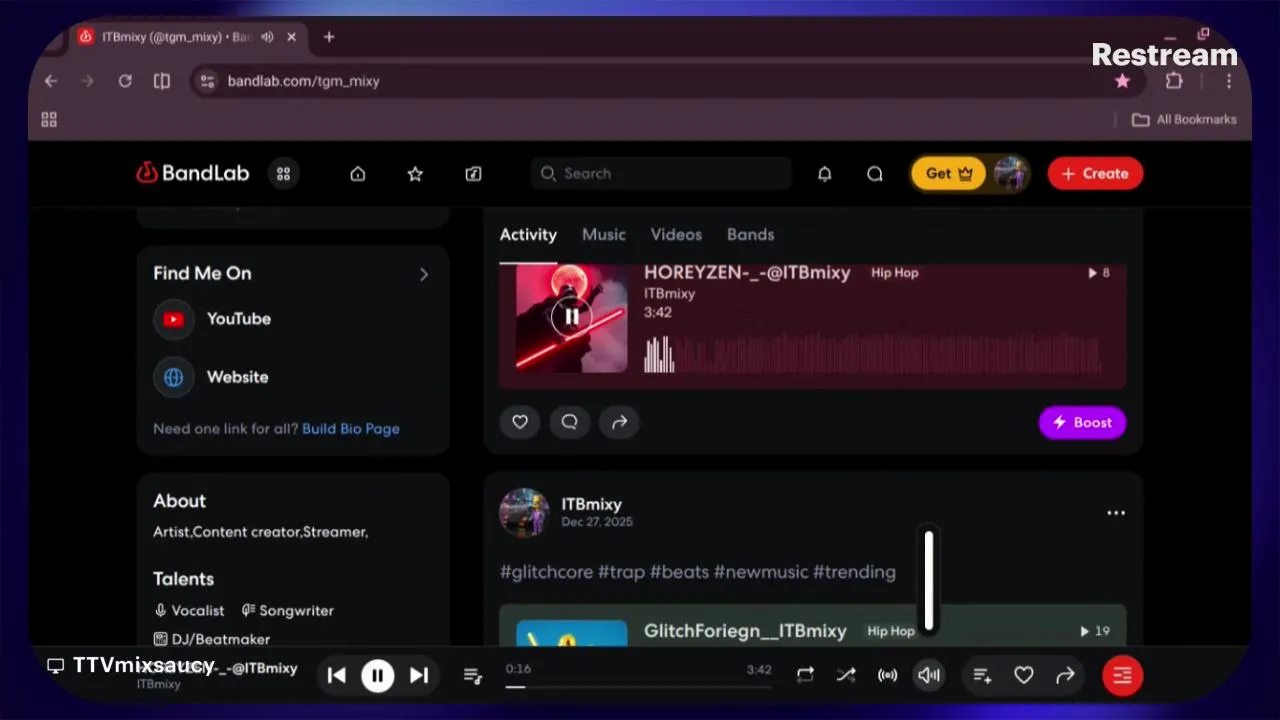Go to the BandLab home feed icon

[x=358, y=174]
